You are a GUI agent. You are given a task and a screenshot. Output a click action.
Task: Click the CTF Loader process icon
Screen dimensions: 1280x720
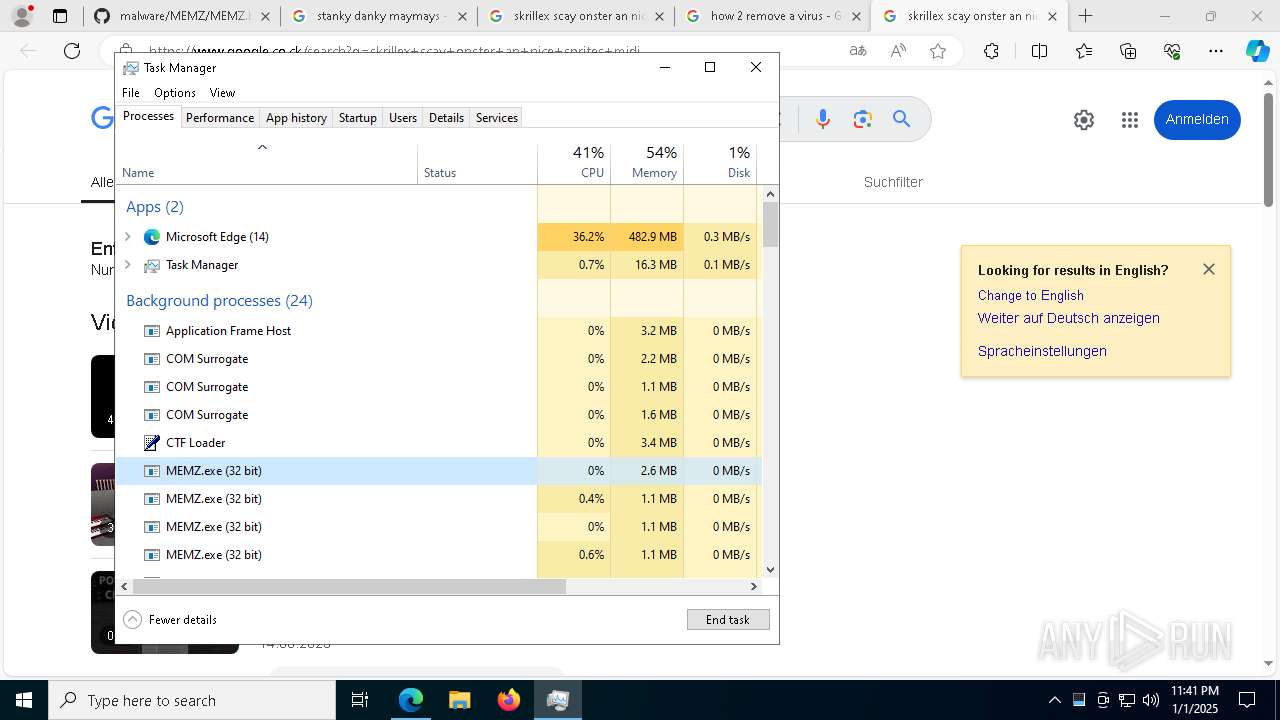point(152,443)
